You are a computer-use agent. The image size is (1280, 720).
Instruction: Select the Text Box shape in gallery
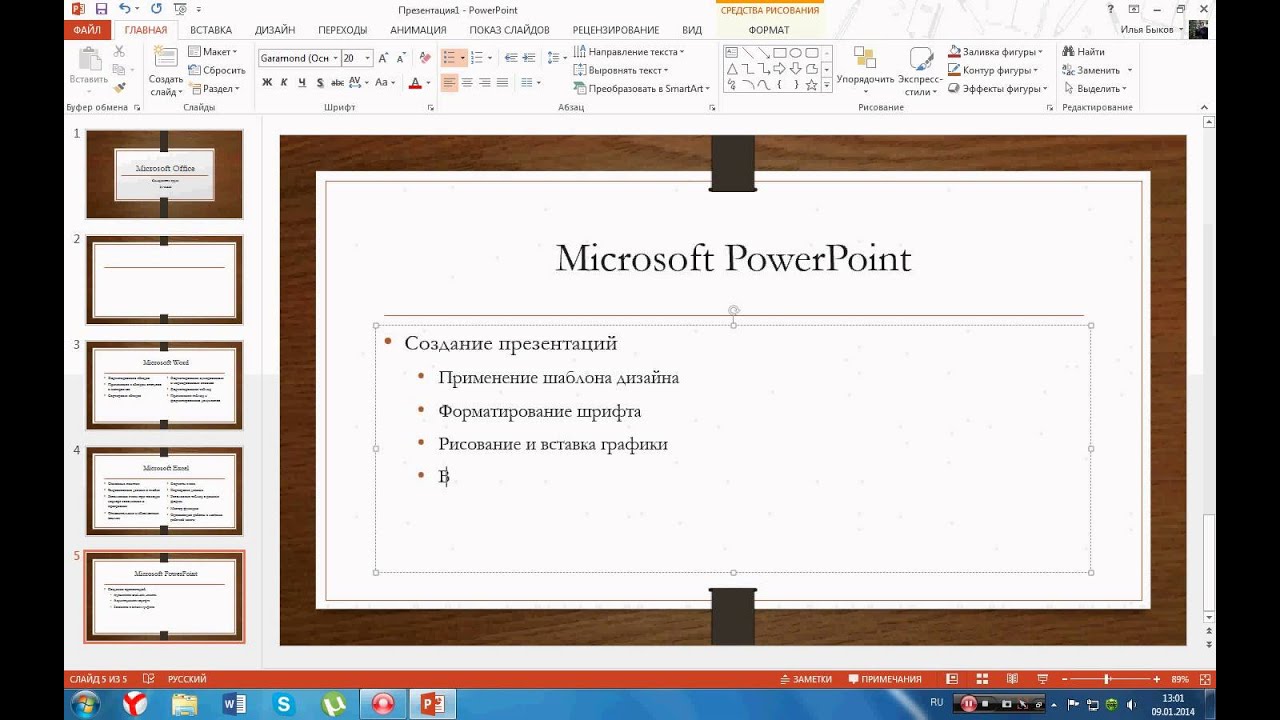click(732, 53)
